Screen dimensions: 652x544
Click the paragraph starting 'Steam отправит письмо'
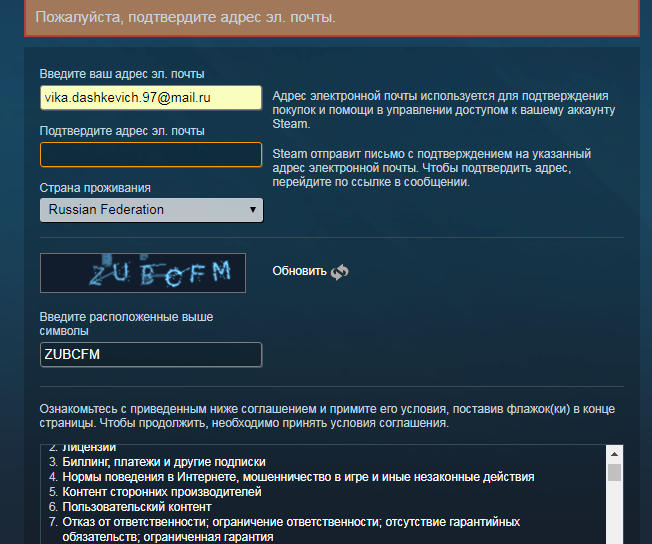tap(432, 168)
